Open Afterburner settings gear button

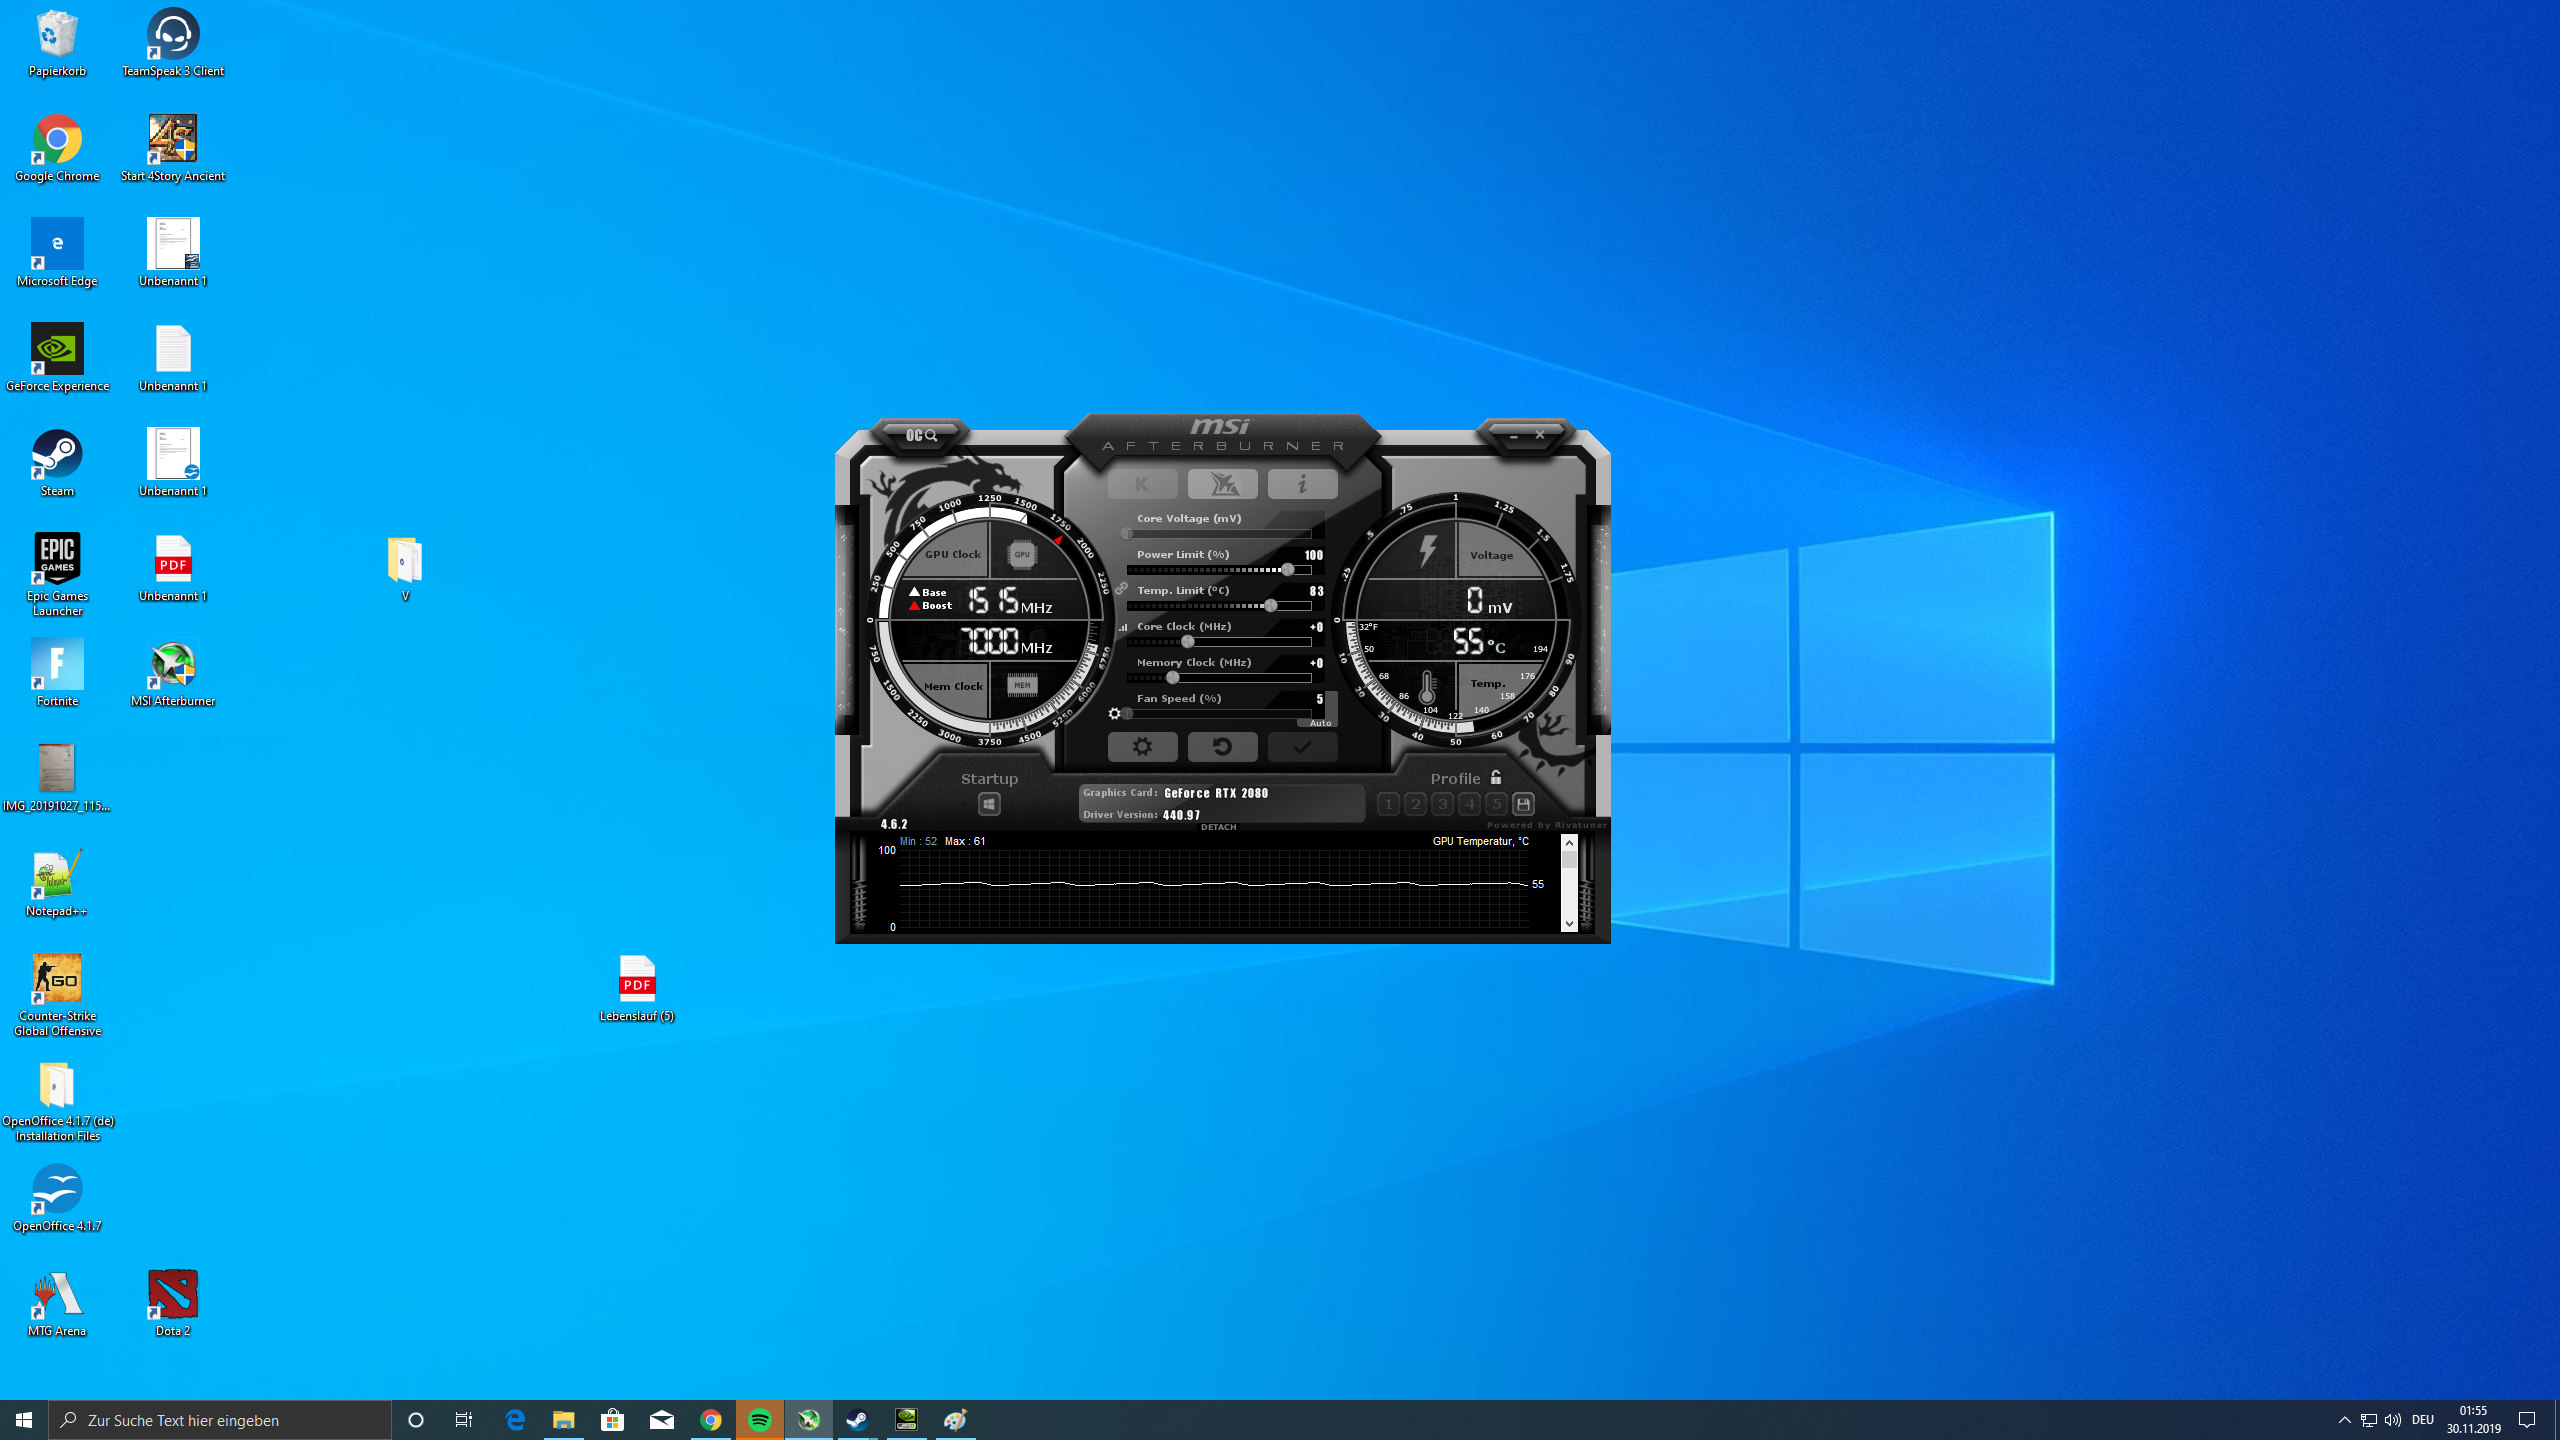tap(1142, 747)
